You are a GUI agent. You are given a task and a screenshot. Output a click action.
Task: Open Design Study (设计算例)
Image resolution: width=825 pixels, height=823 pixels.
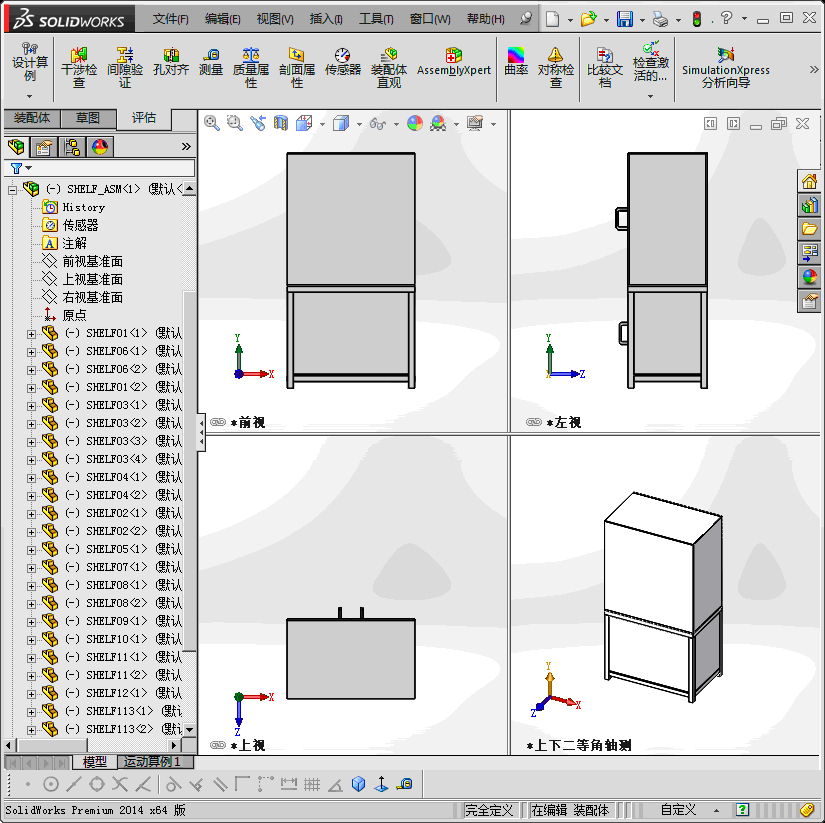coord(29,63)
